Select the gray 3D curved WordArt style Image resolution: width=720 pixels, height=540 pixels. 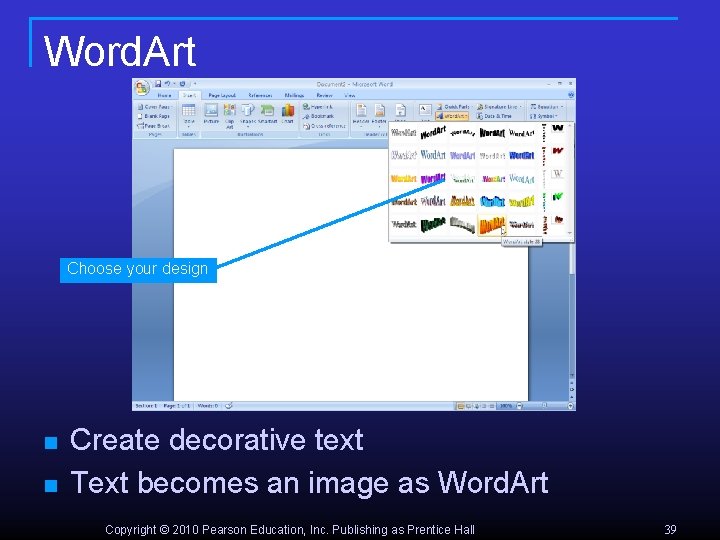[x=462, y=225]
